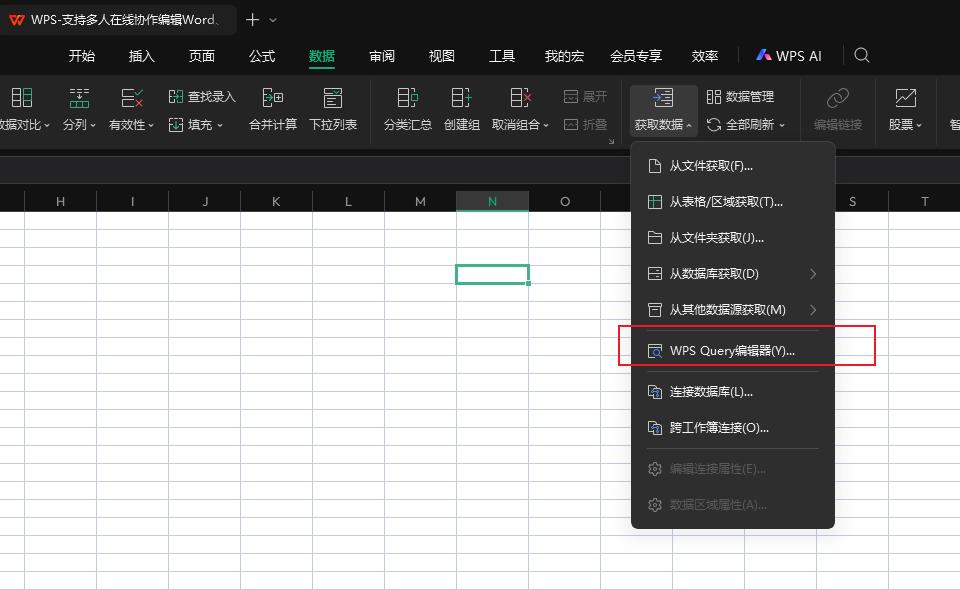
Task: Open the 我的宏 tab
Action: pos(564,56)
